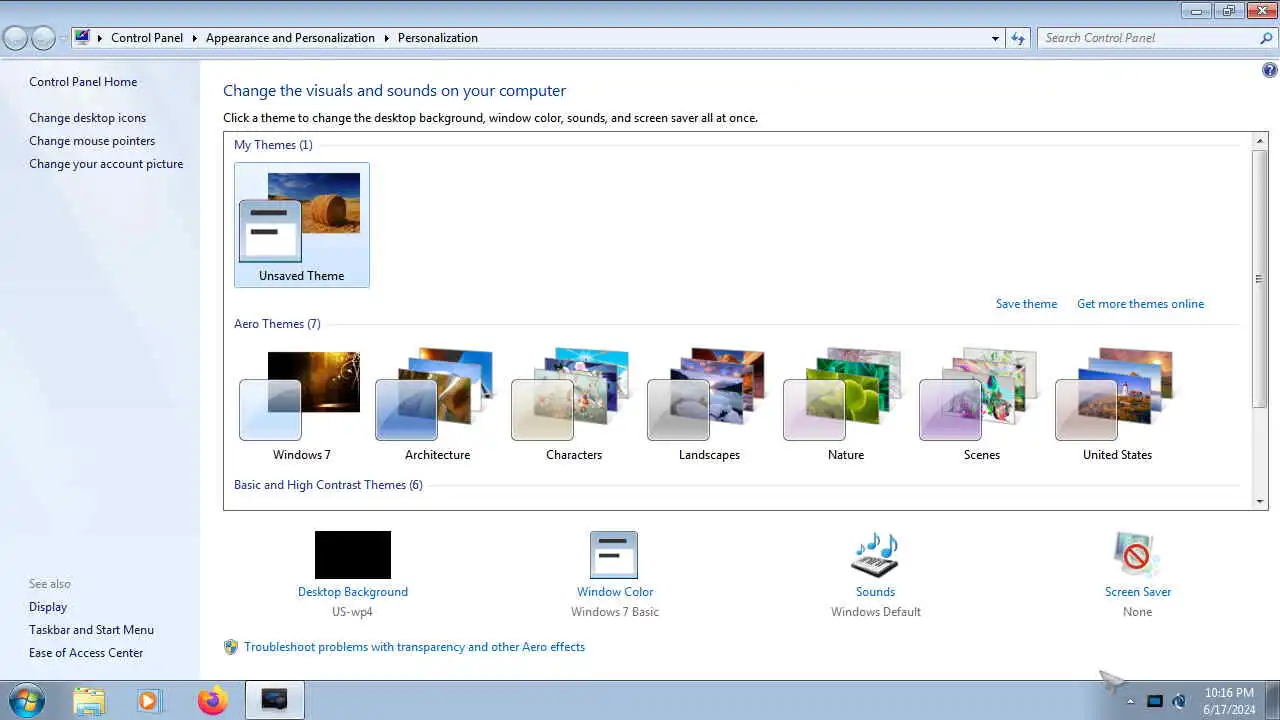Screen dimensions: 1280x720
Task: Show hidden tray icons arrow
Action: point(1130,702)
